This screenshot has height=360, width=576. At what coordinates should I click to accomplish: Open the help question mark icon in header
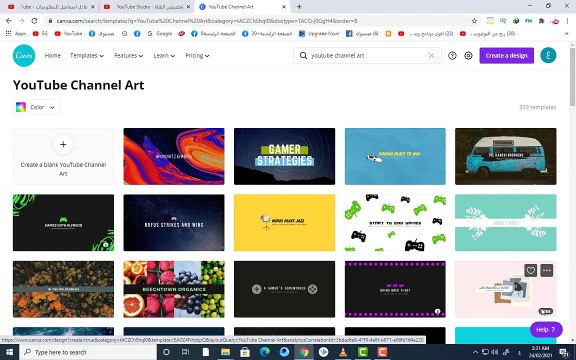(452, 55)
